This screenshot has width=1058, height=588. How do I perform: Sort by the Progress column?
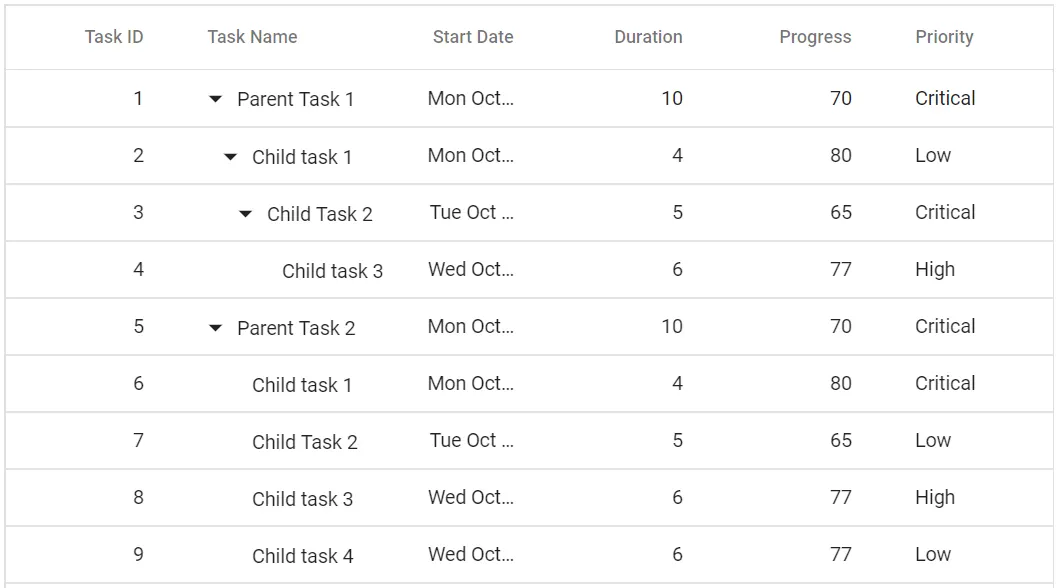[815, 36]
